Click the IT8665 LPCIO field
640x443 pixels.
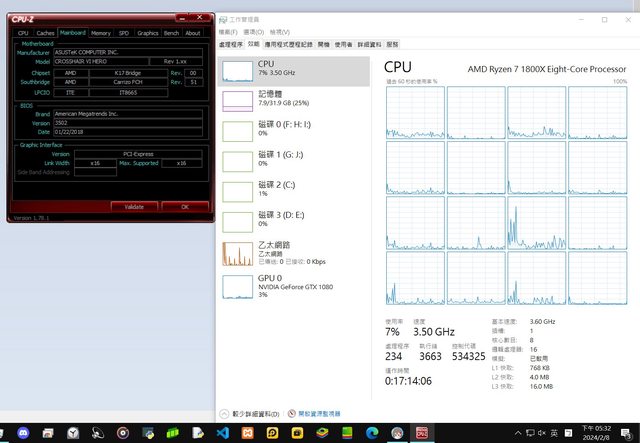coord(128,93)
